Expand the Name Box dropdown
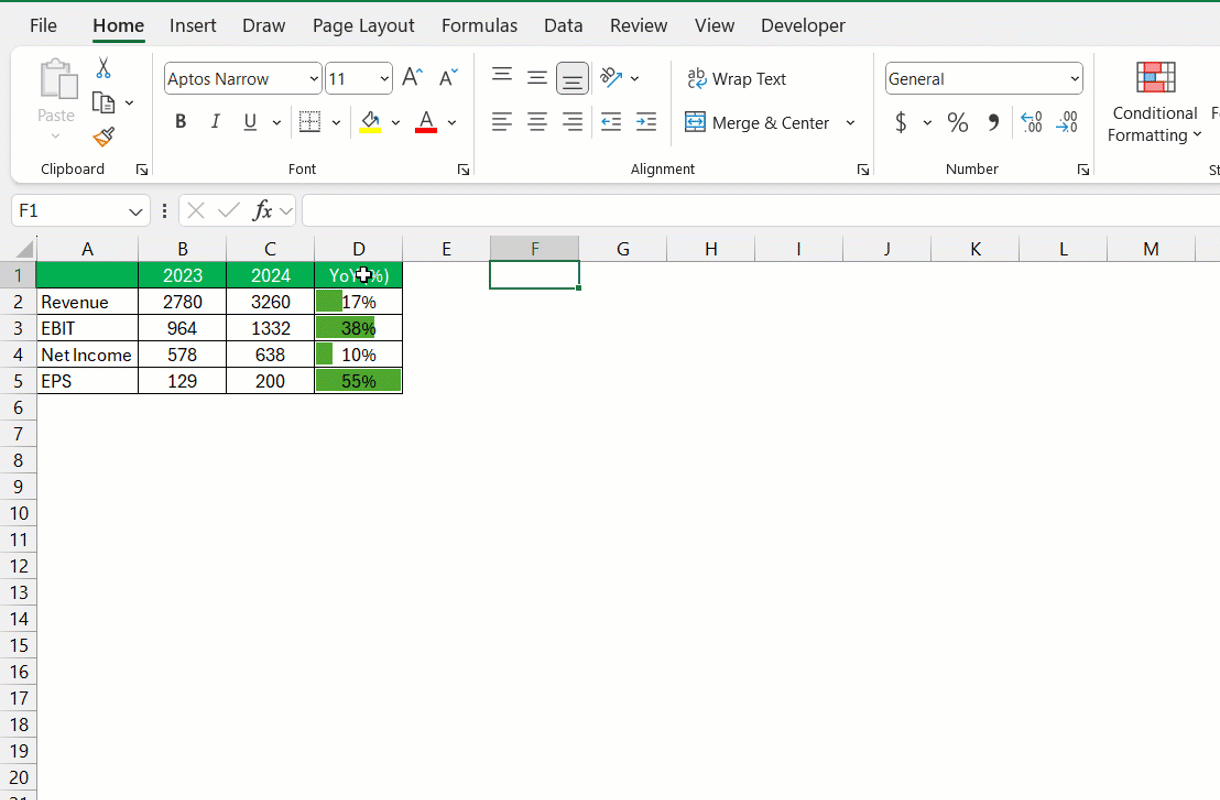This screenshot has width=1220, height=800. (x=136, y=211)
